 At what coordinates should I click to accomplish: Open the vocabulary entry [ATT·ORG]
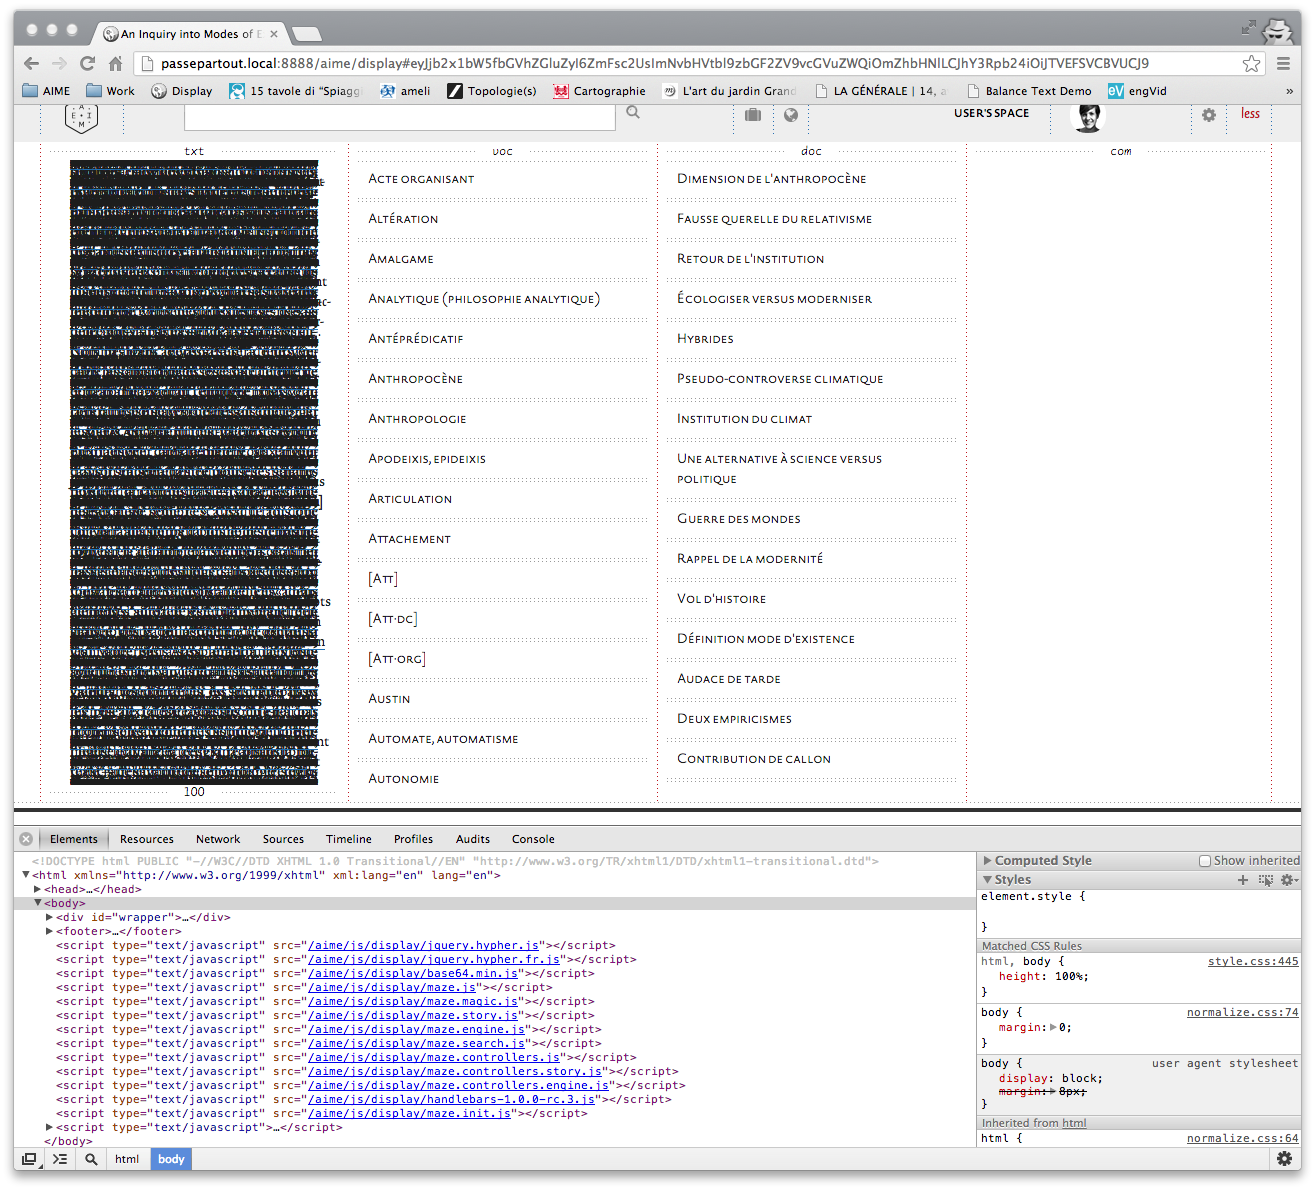coord(397,659)
